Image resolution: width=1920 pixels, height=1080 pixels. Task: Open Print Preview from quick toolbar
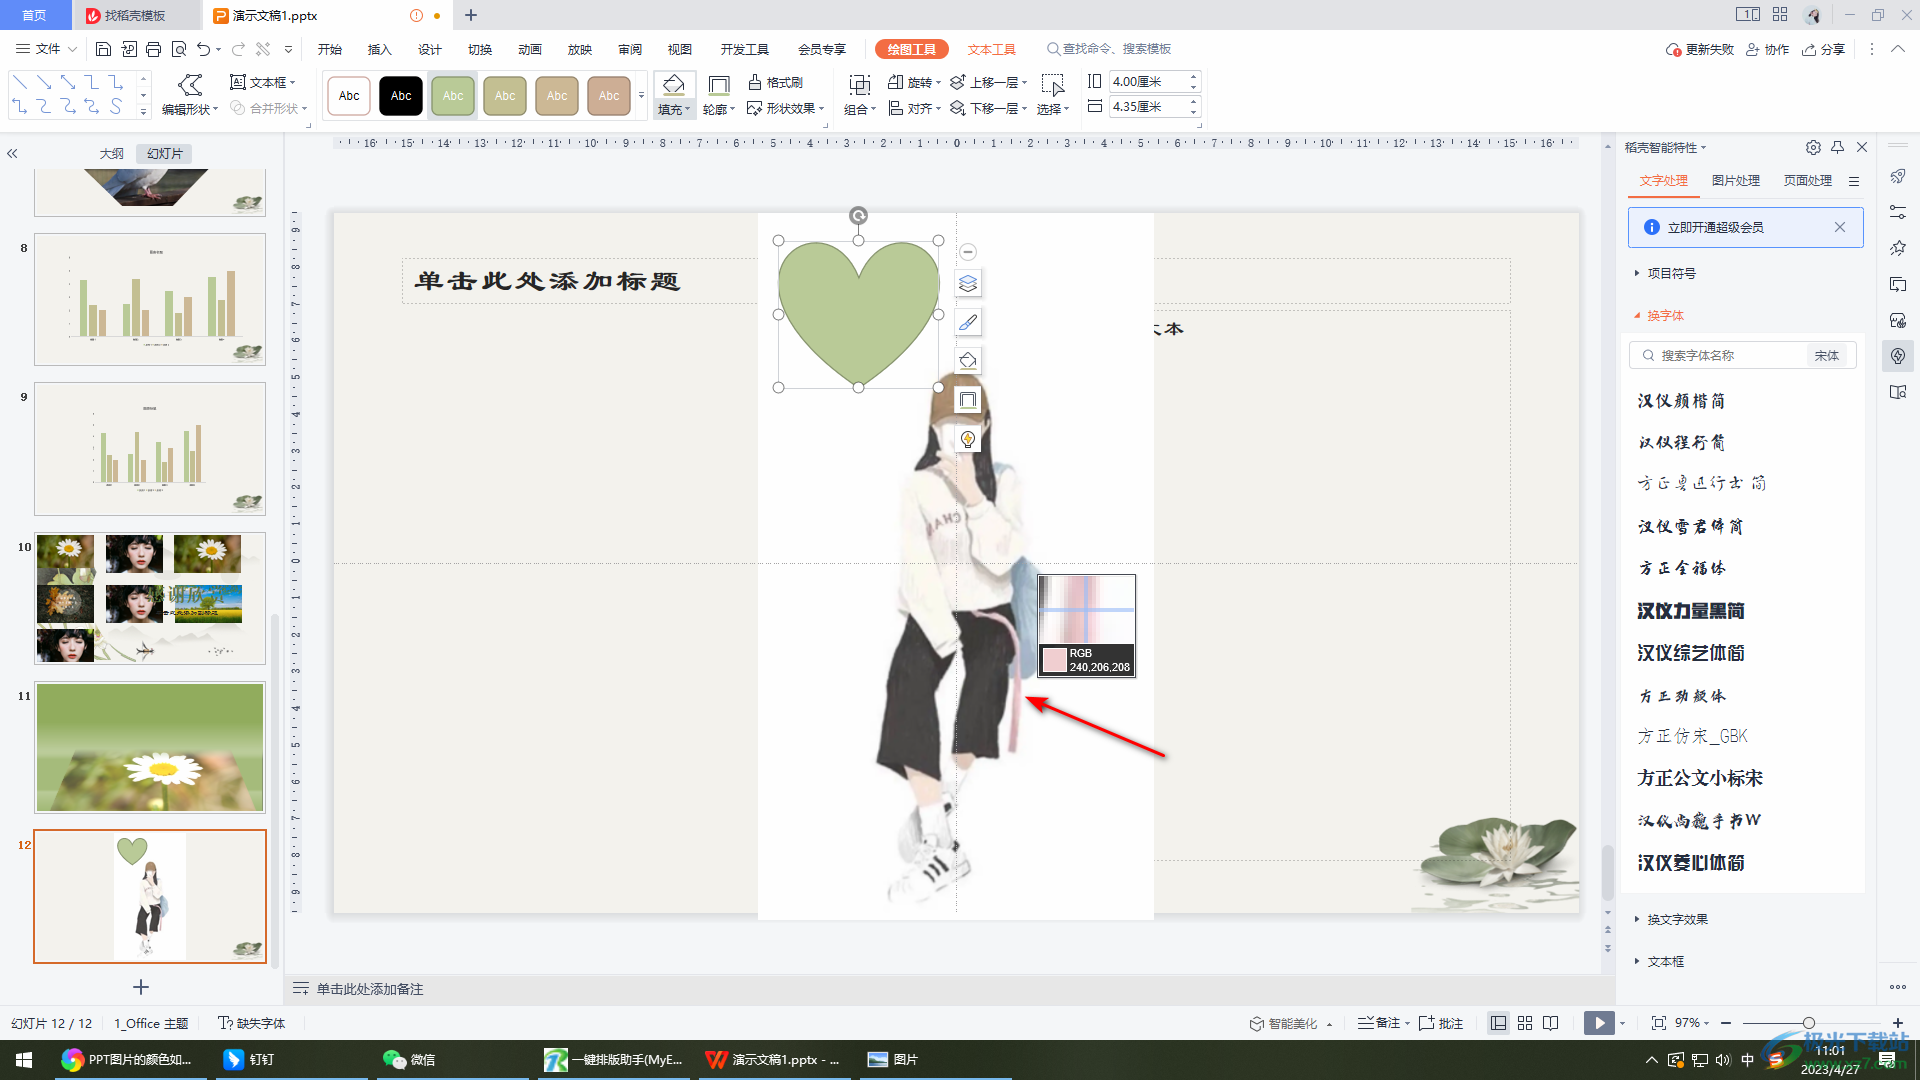click(x=179, y=49)
